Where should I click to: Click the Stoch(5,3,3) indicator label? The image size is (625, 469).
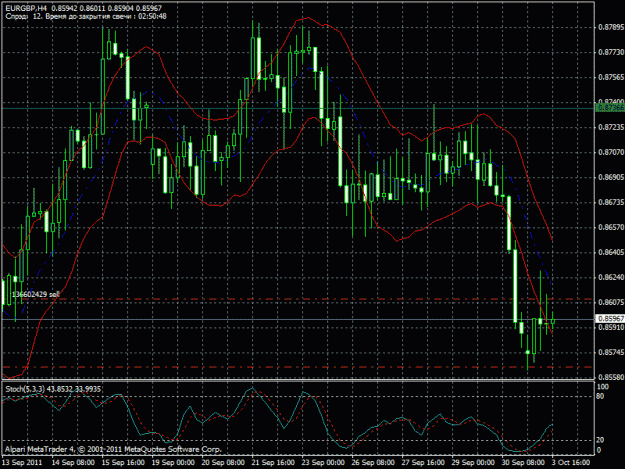coord(53,389)
